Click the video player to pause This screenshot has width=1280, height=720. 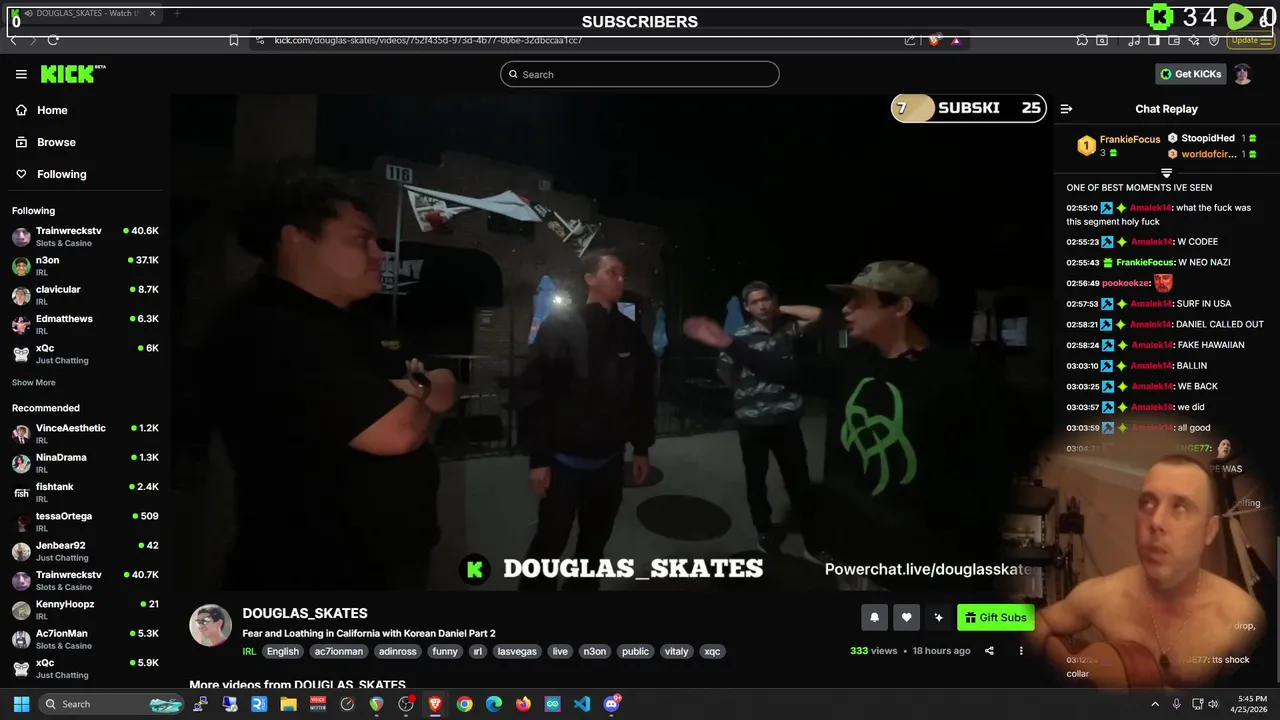(x=610, y=340)
